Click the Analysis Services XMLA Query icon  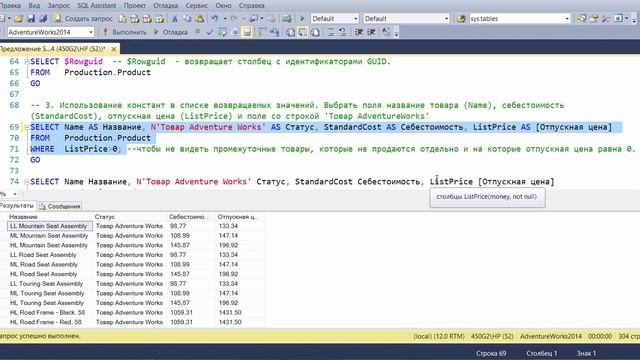click(x=160, y=19)
